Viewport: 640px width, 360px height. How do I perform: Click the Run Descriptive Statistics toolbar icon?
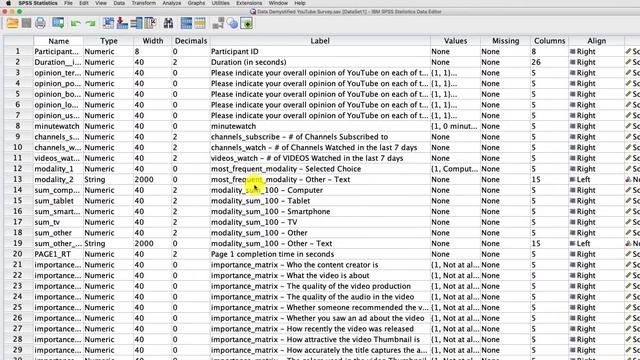coord(151,23)
